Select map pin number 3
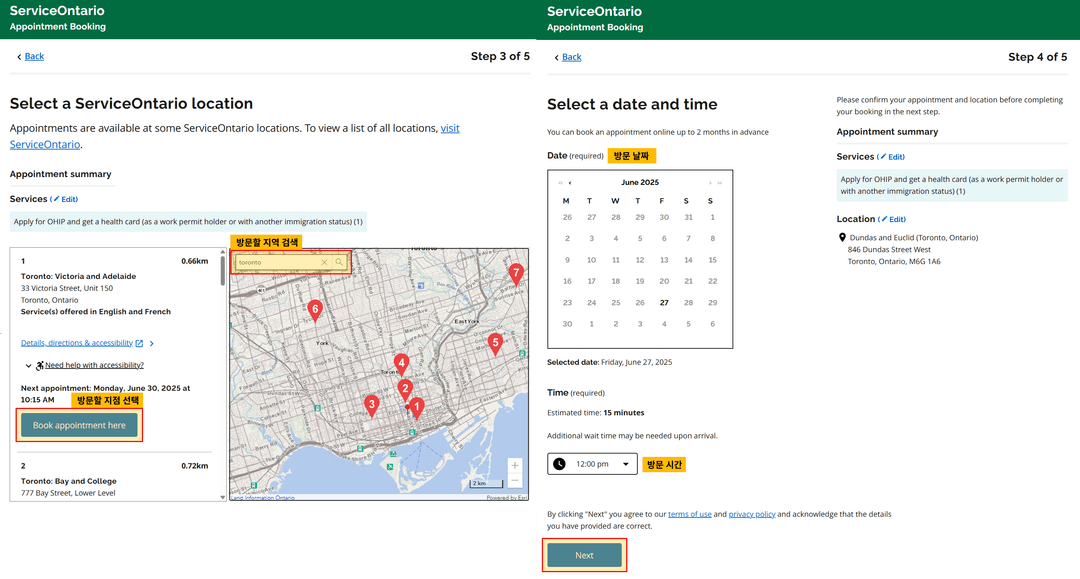The height and width of the screenshot is (579, 1080). [372, 404]
